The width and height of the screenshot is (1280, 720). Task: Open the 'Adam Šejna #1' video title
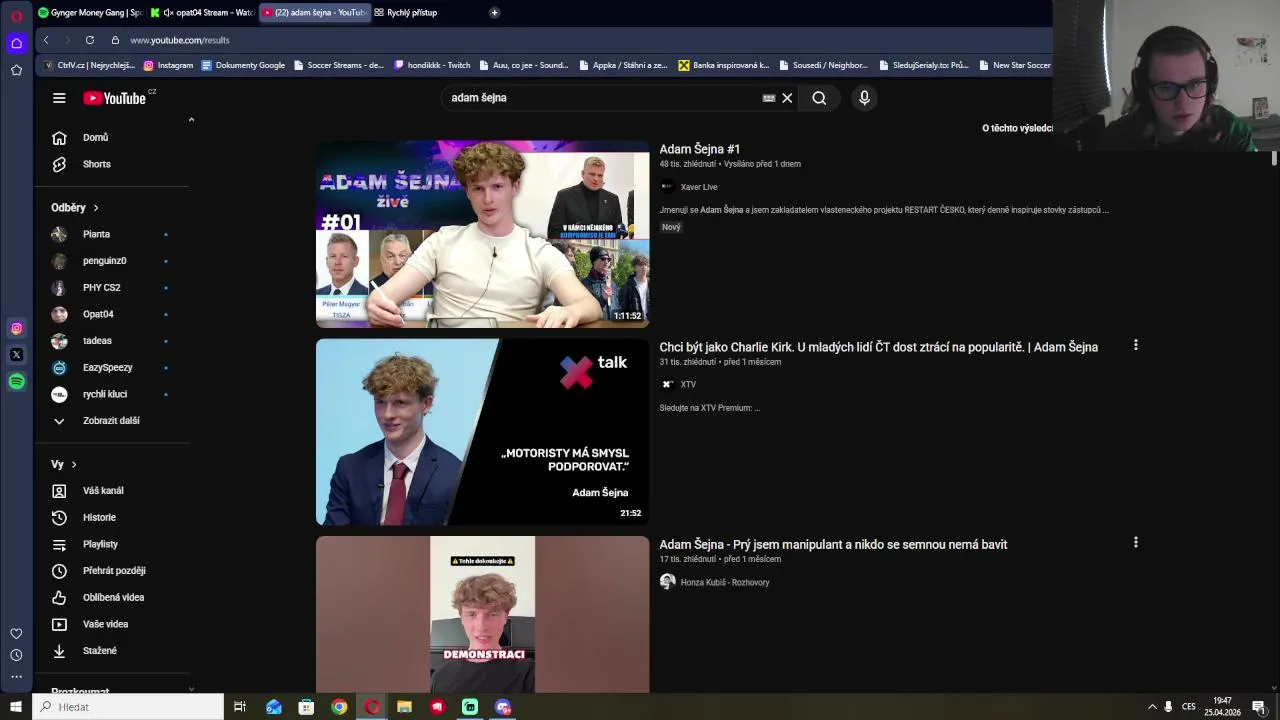[699, 149]
